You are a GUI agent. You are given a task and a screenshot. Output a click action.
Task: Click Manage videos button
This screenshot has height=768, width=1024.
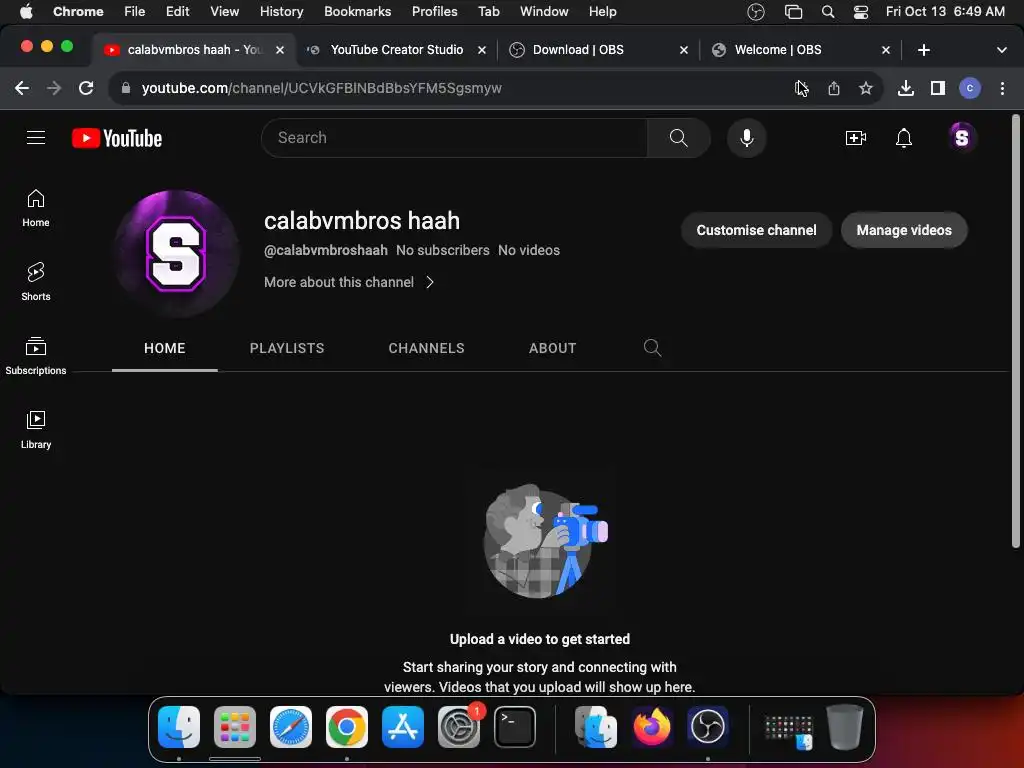click(x=904, y=230)
